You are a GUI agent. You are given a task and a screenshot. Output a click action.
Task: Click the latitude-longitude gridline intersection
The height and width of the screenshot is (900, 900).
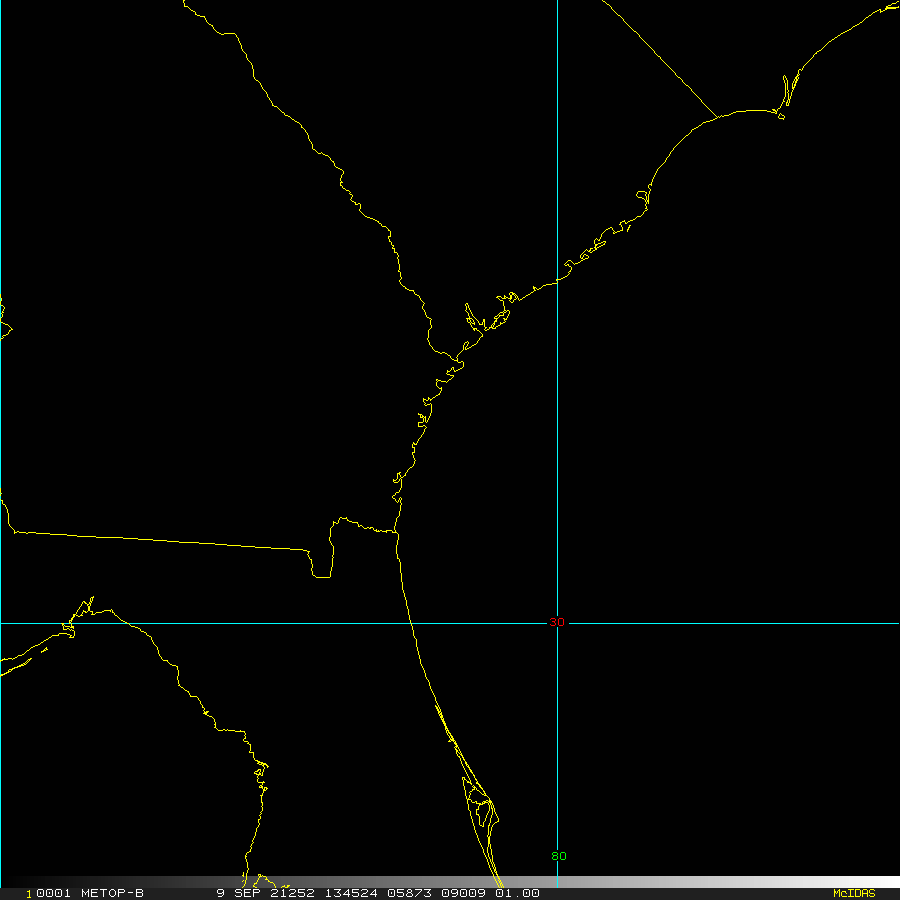click(x=557, y=622)
